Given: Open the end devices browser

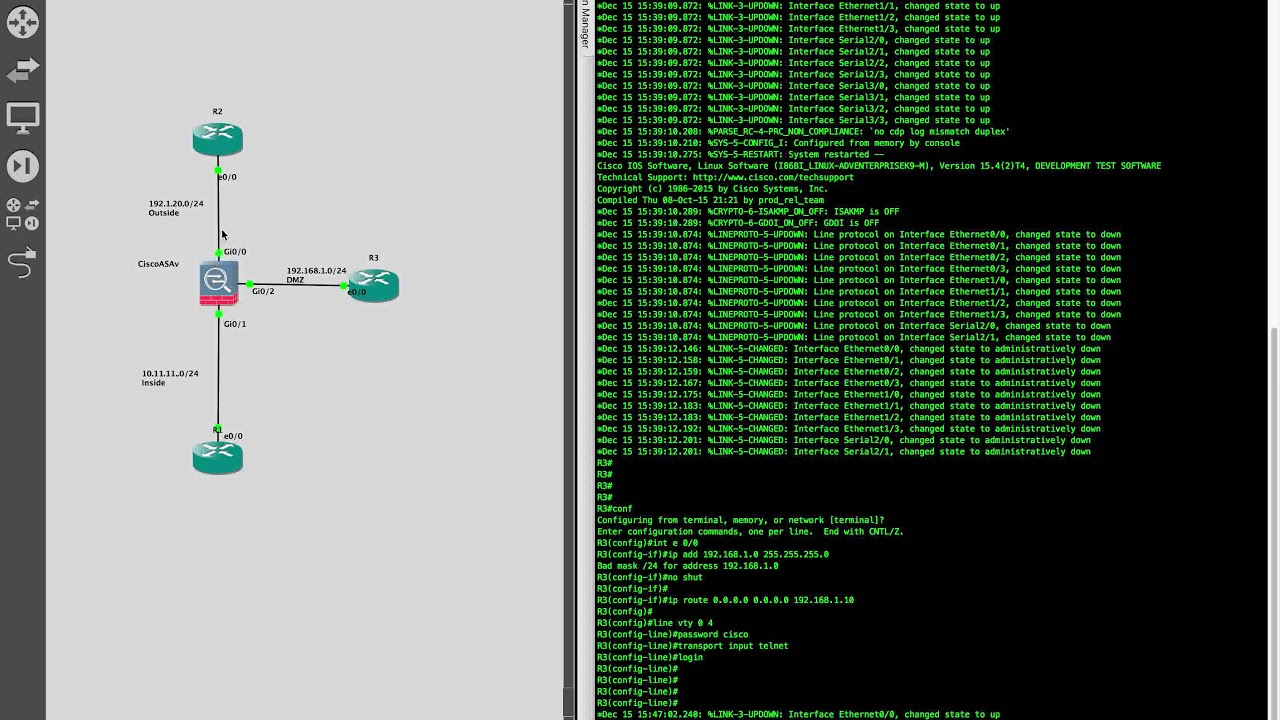Looking at the screenshot, I should click(22, 117).
